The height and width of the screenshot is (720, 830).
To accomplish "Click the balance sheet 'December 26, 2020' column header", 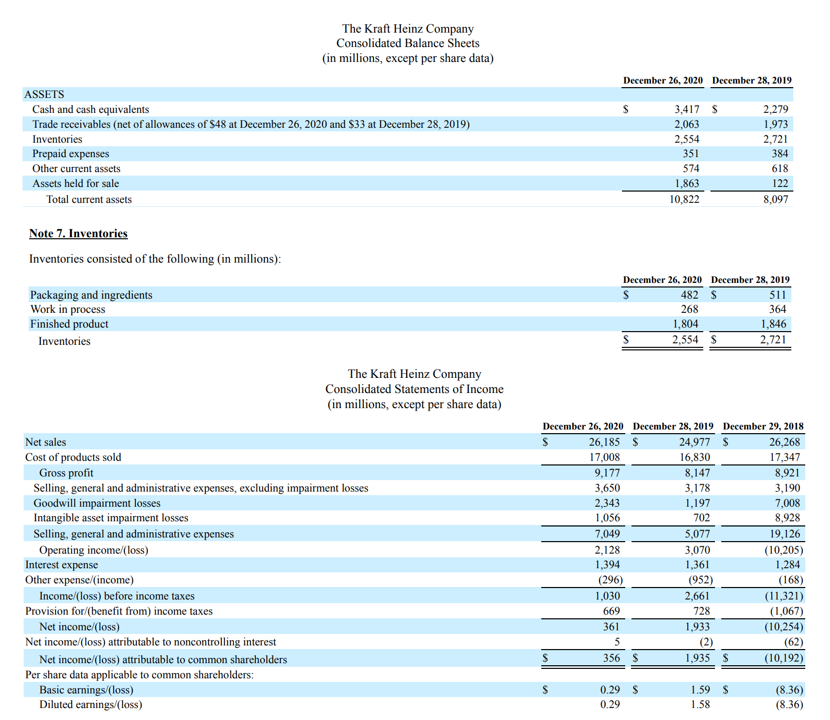I will tap(663, 80).
